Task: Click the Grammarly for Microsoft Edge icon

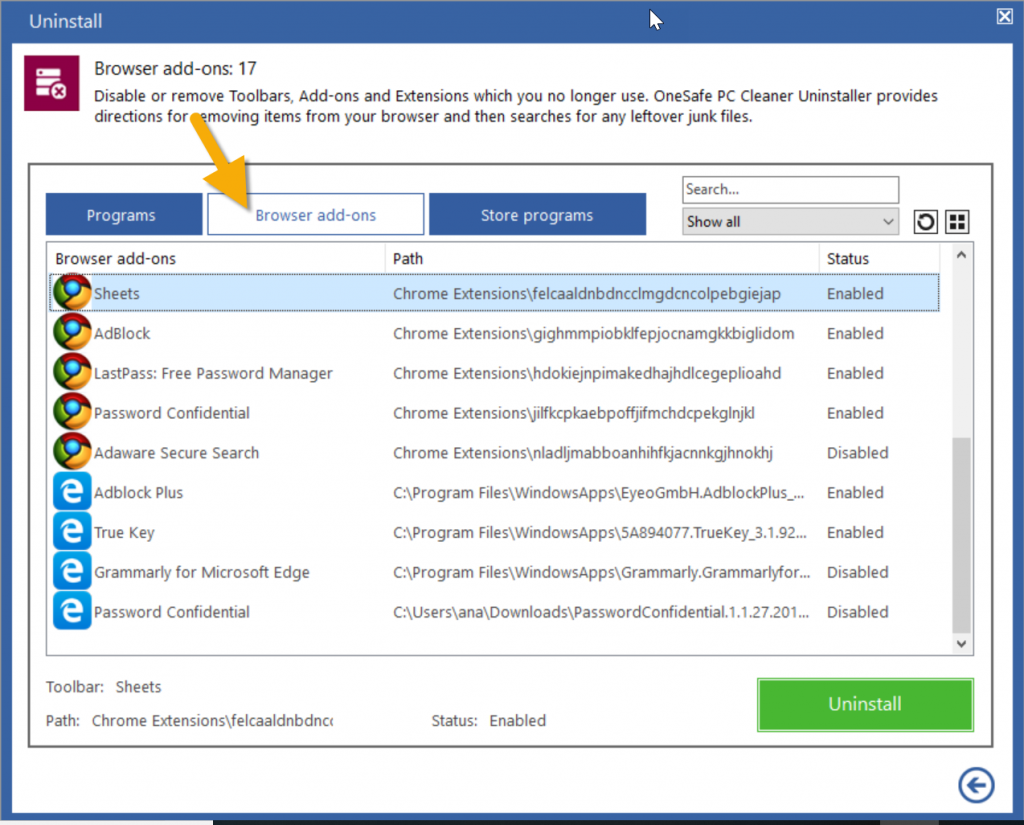Action: tap(71, 571)
